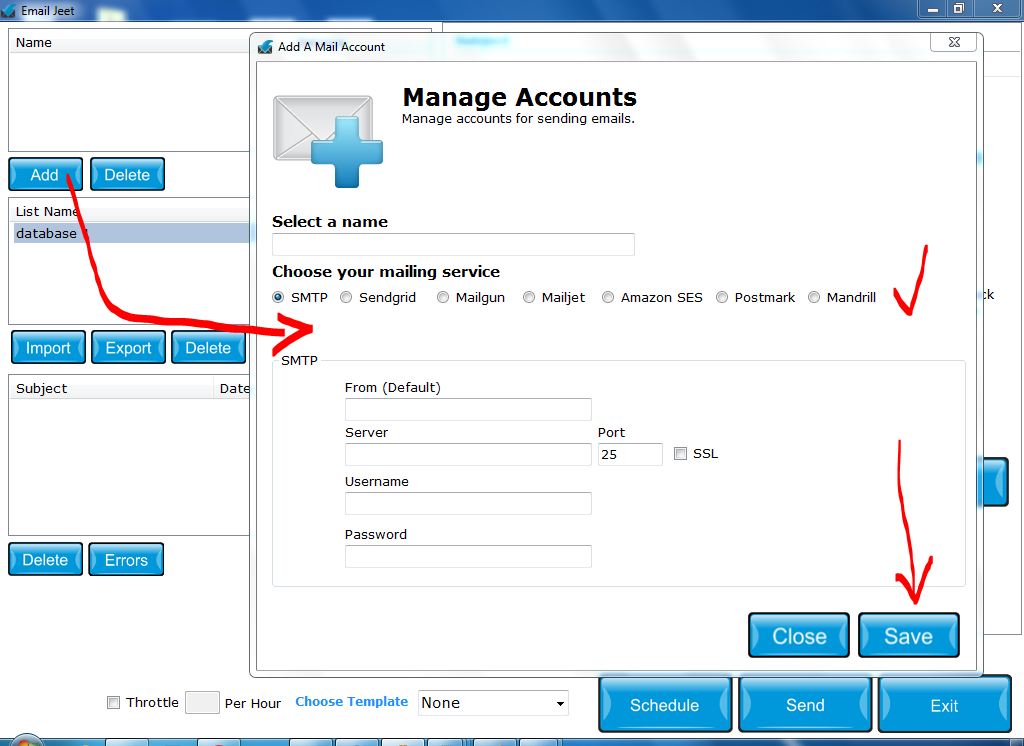1024x746 pixels.
Task: Restore the Email Jeet window
Action: click(959, 8)
